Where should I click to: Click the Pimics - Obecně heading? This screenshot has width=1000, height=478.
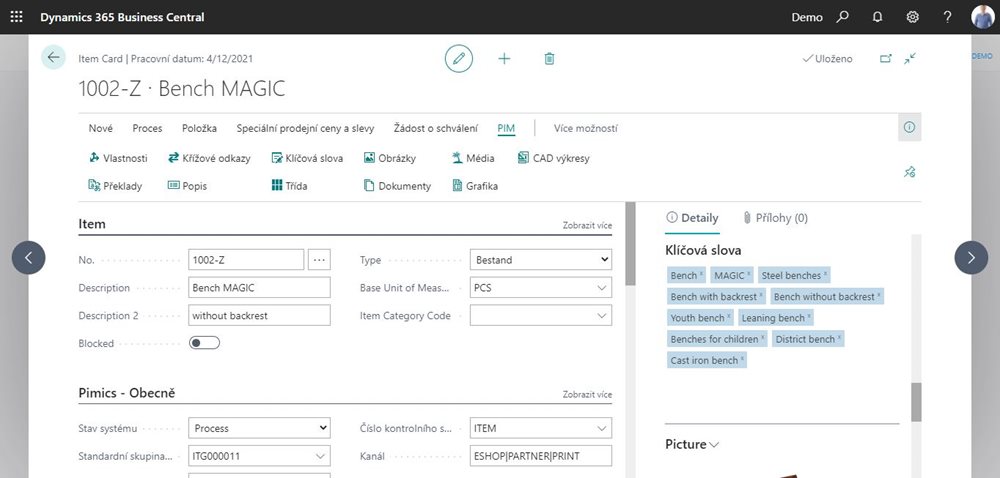coord(126,393)
